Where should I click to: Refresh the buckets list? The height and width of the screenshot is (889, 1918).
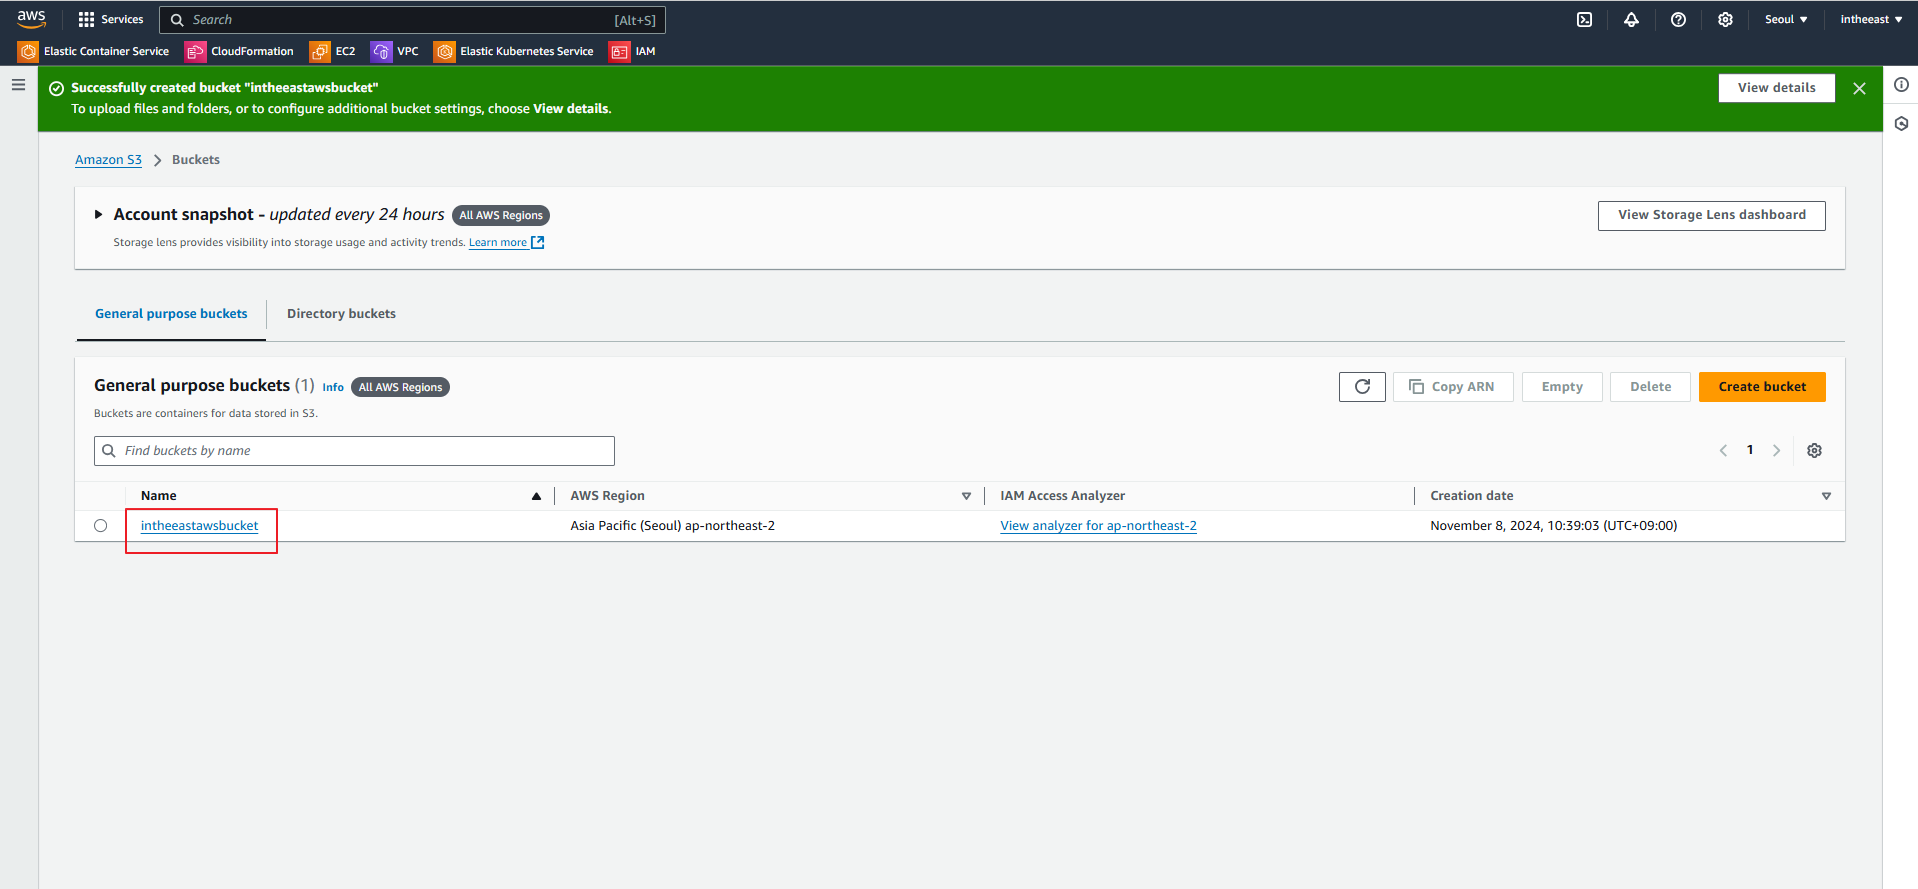click(1362, 387)
